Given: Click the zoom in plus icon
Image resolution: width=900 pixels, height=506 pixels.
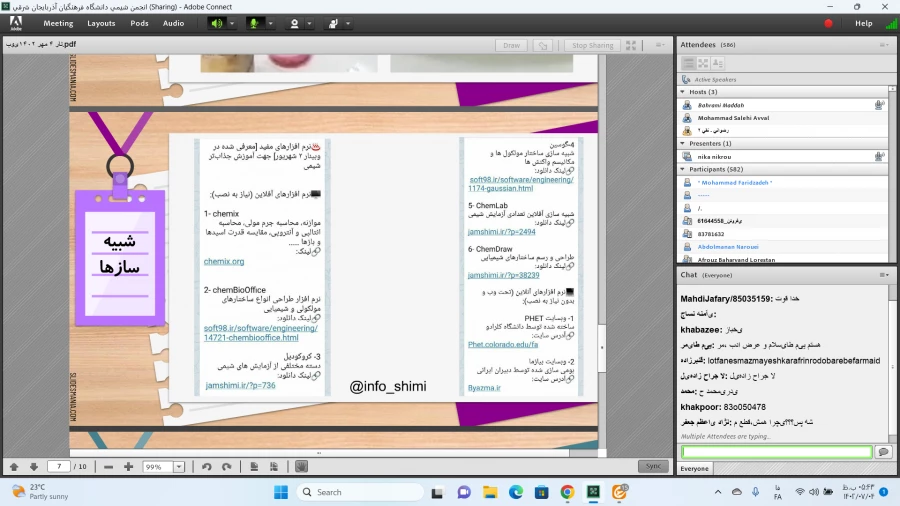Looking at the screenshot, I should click(x=128, y=466).
